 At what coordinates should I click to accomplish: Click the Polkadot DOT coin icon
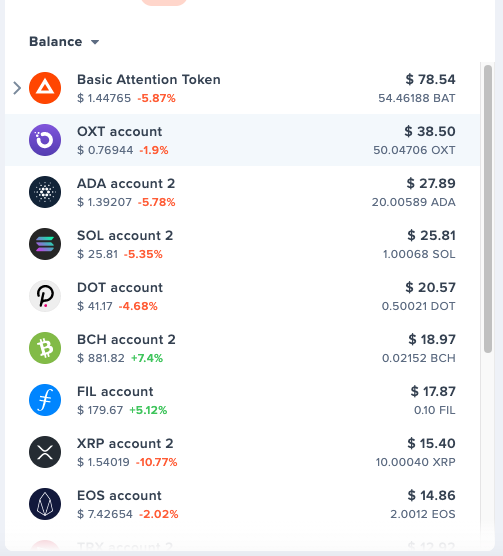(x=45, y=296)
